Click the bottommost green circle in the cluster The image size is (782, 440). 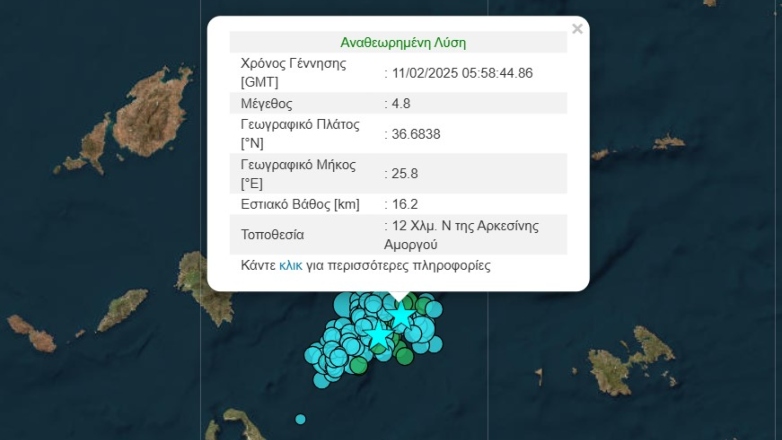(358, 366)
